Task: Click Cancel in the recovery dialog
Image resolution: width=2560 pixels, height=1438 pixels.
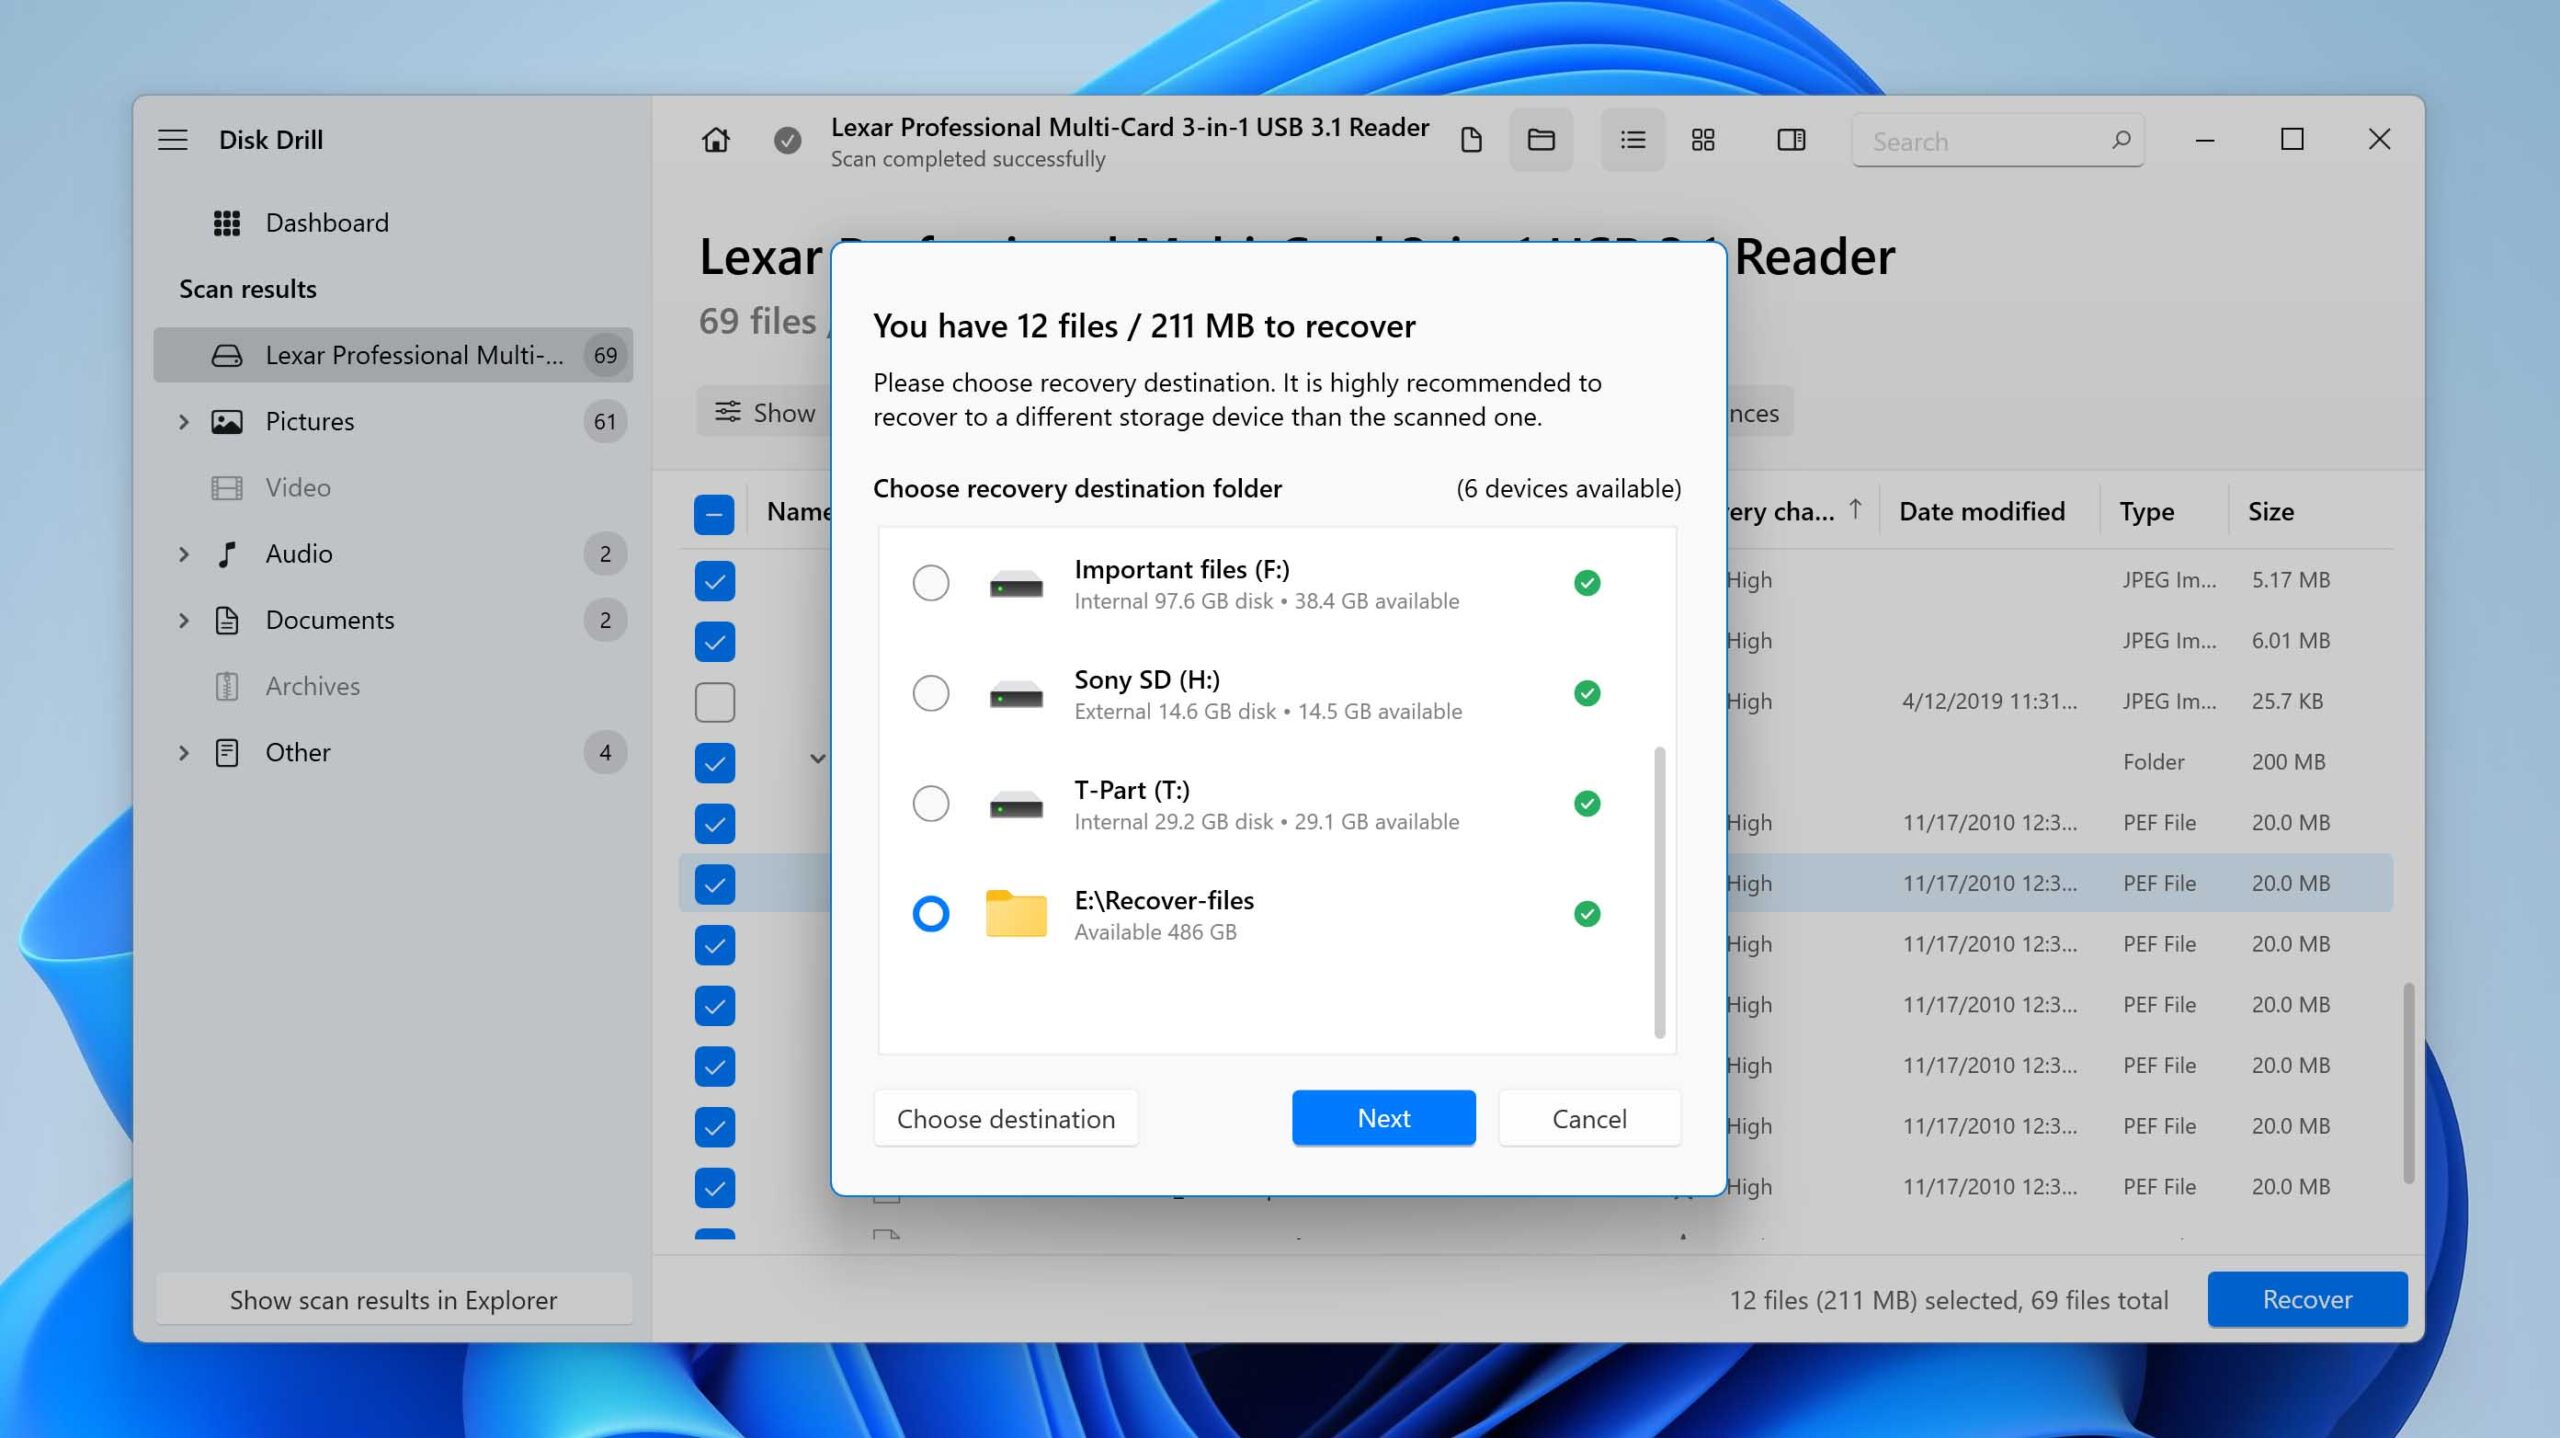Action: 1589,1118
